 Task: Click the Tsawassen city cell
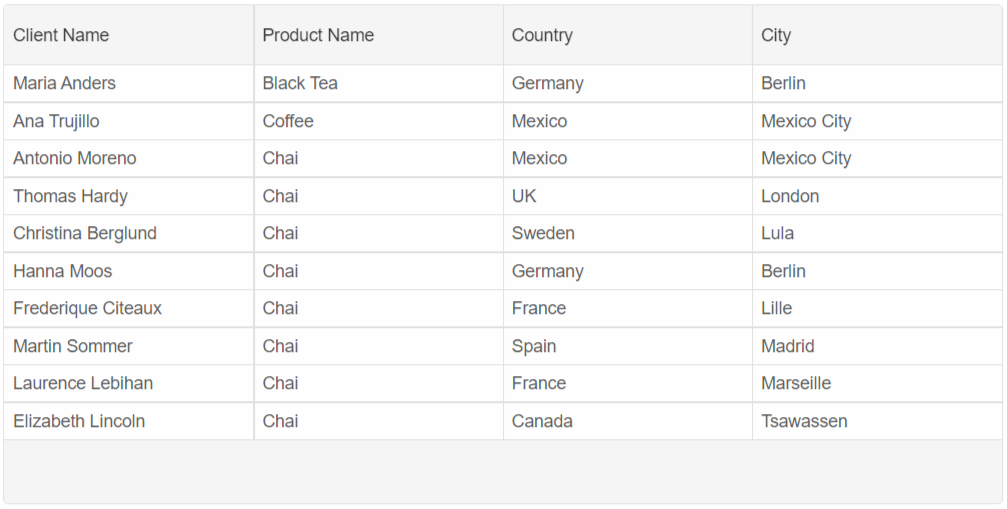click(x=804, y=421)
